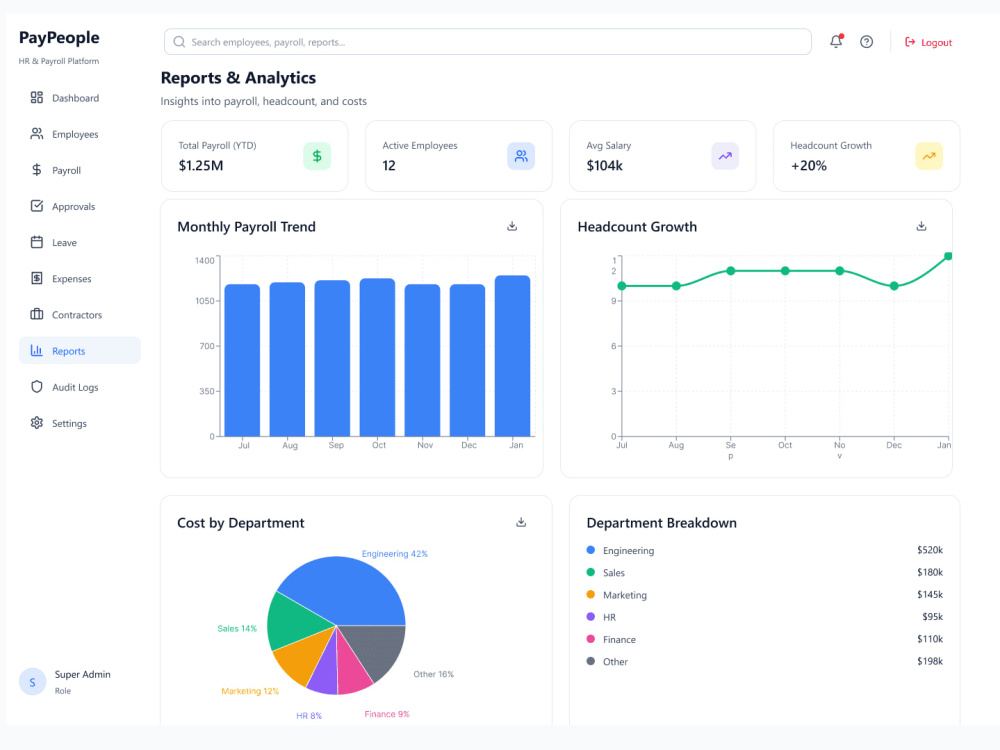Screen dimensions: 1000x750
Task: Open the help question mark icon
Action: click(x=866, y=42)
